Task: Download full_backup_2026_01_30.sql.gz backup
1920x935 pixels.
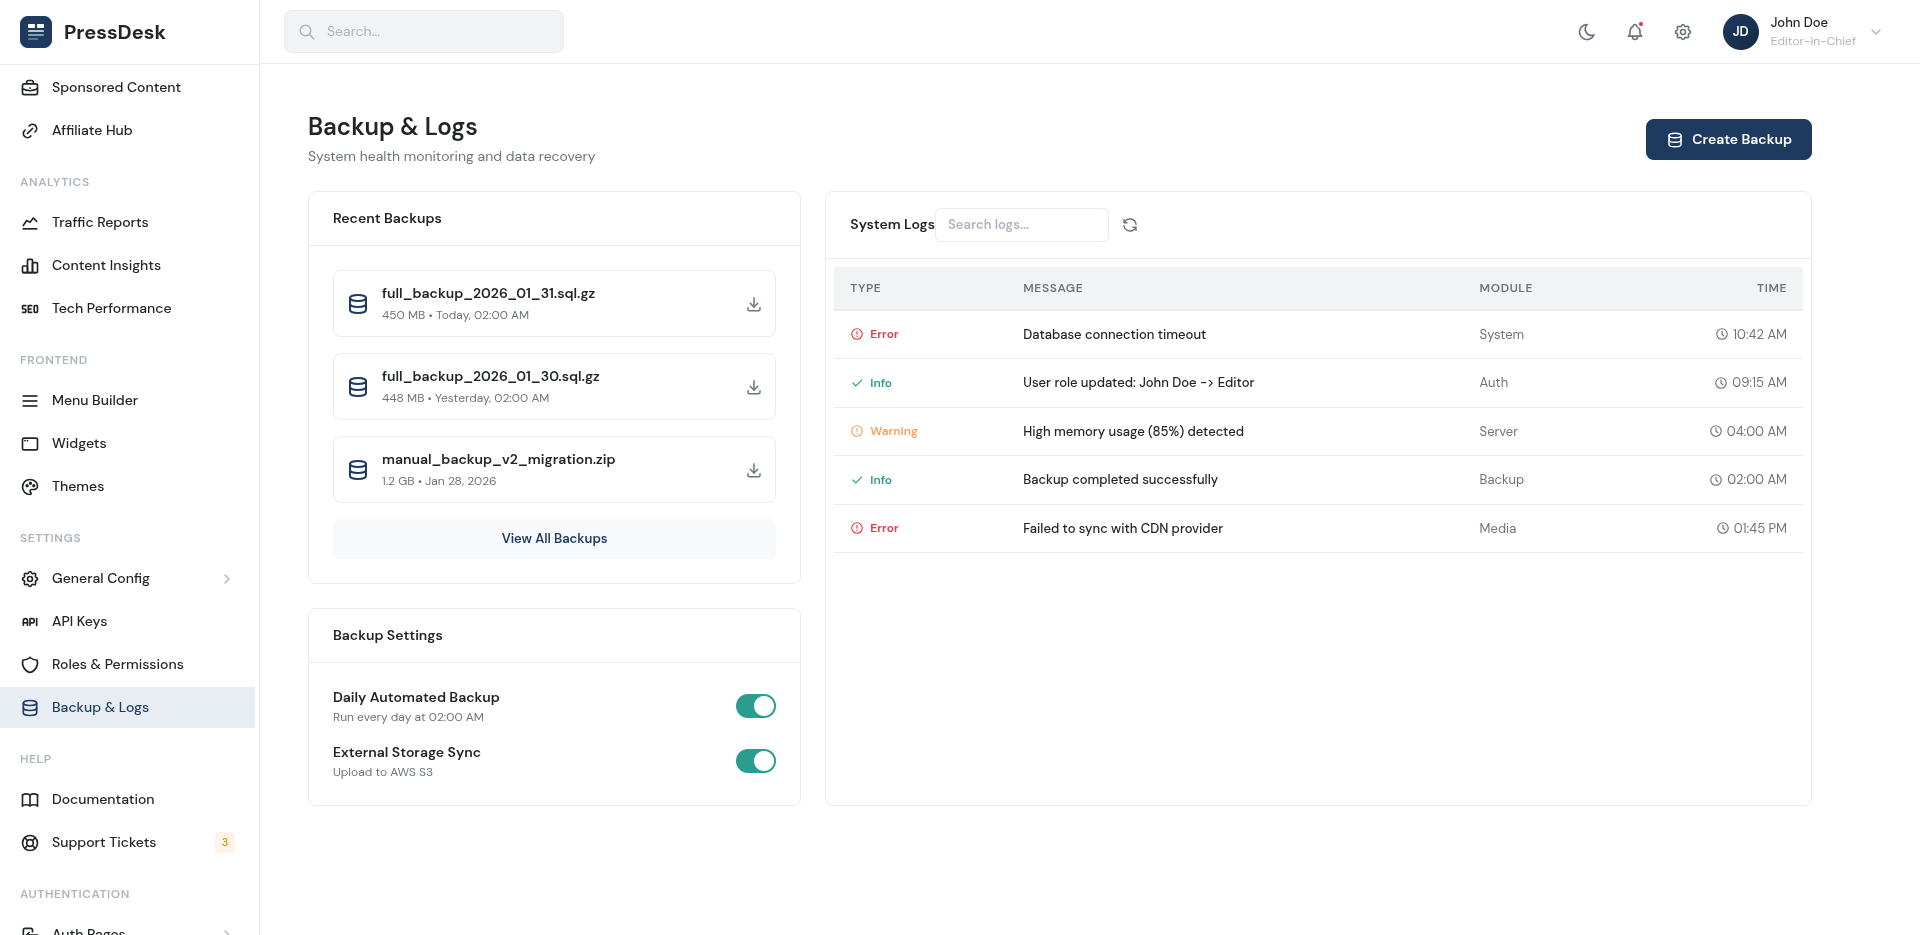Action: pos(754,387)
